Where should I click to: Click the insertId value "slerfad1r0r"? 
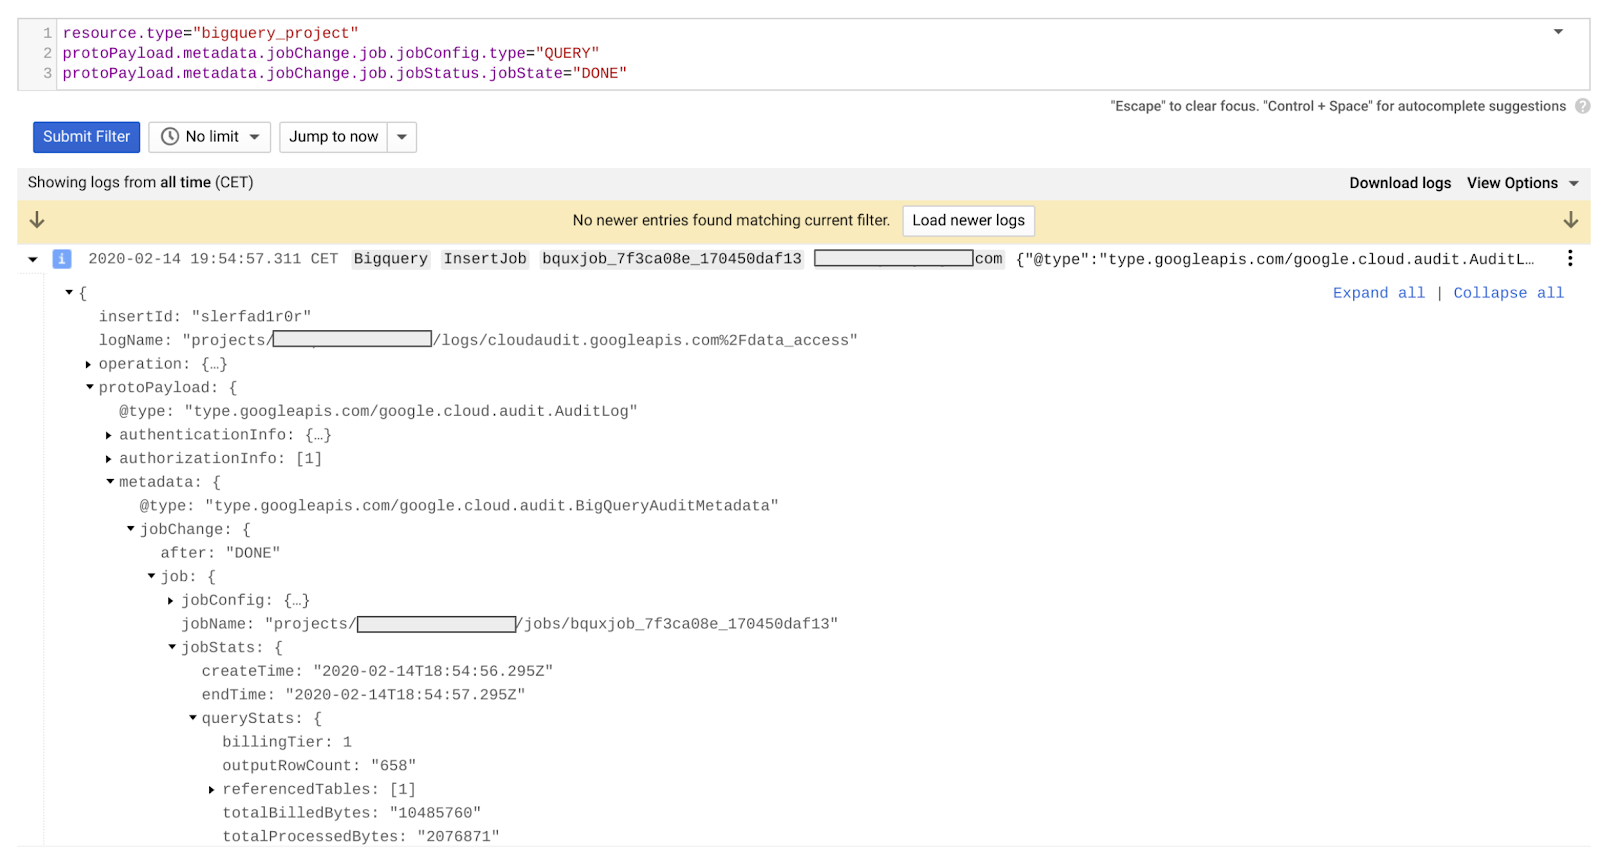[251, 317]
